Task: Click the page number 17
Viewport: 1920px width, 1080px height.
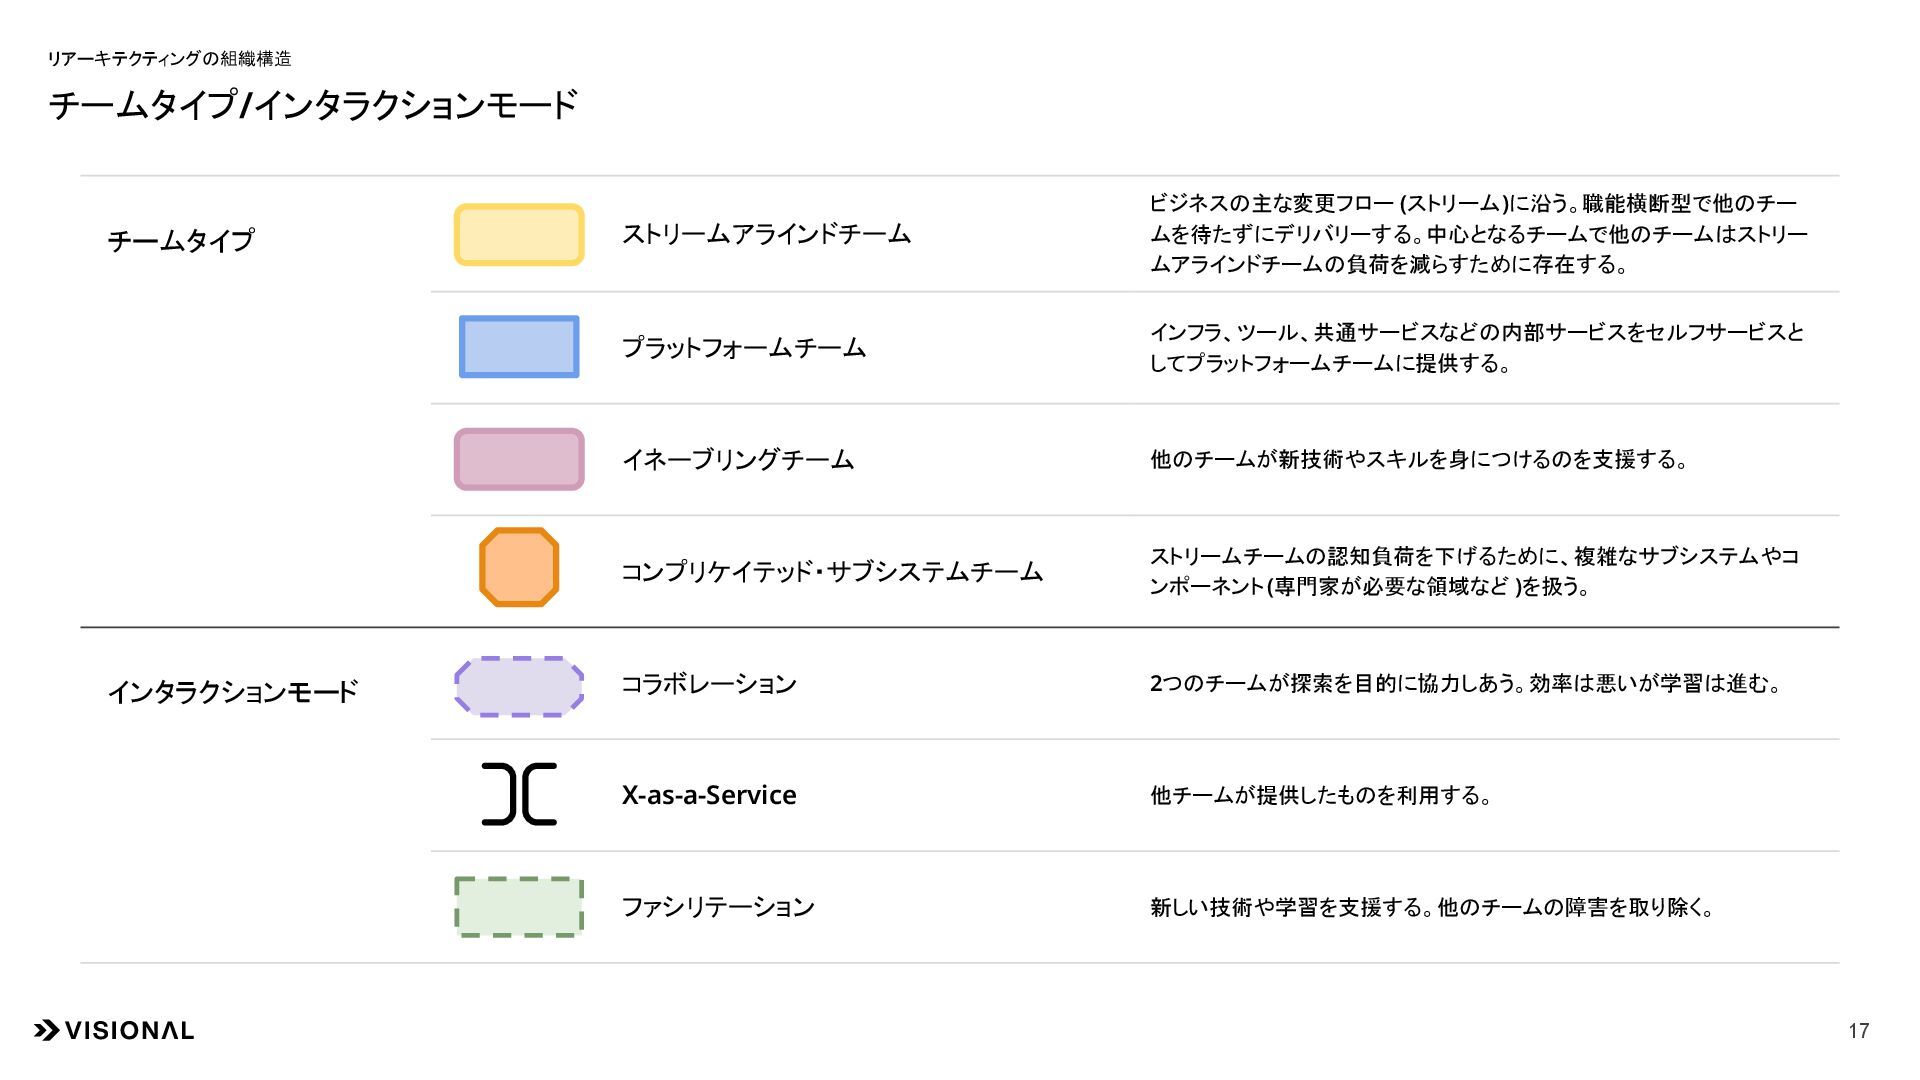Action: coord(1859,1031)
